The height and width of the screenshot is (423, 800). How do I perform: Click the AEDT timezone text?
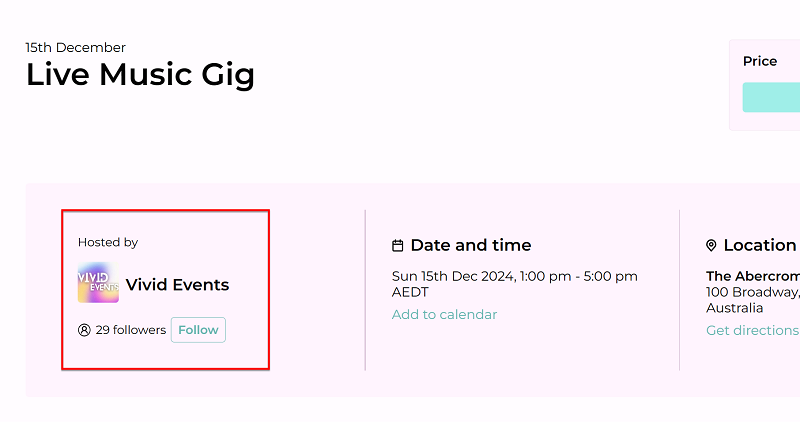click(410, 292)
